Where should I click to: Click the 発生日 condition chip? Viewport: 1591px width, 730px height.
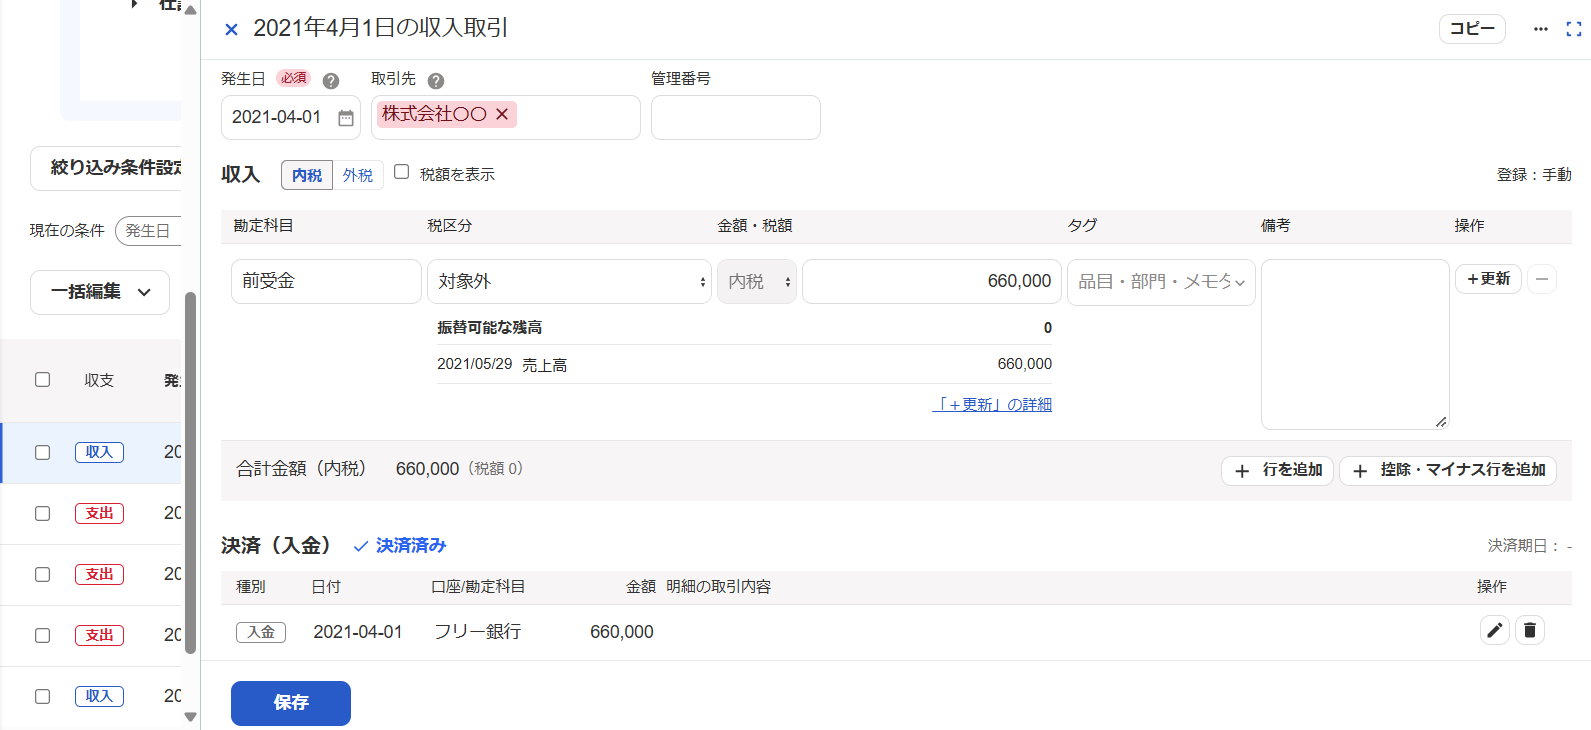pyautogui.click(x=148, y=231)
